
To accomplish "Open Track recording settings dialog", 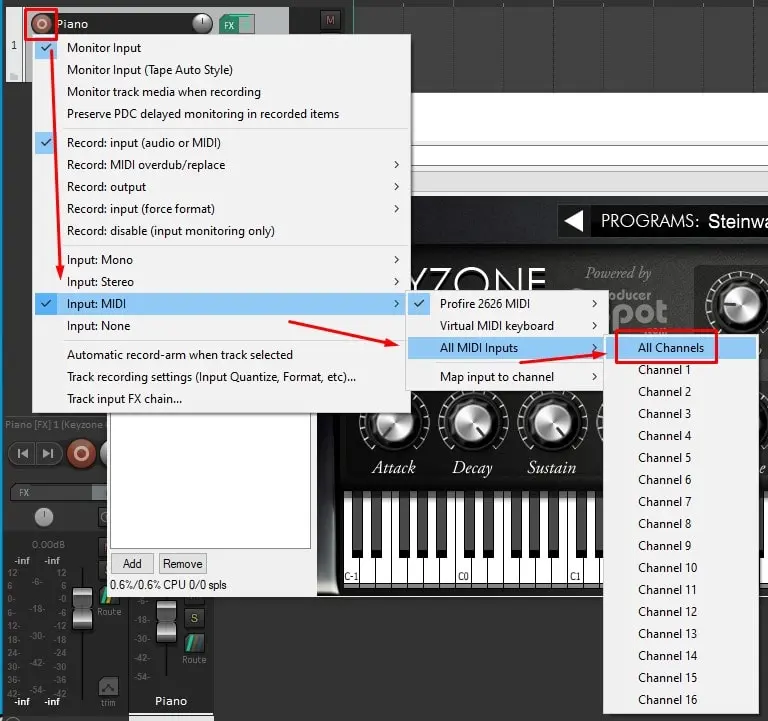I will [221, 377].
